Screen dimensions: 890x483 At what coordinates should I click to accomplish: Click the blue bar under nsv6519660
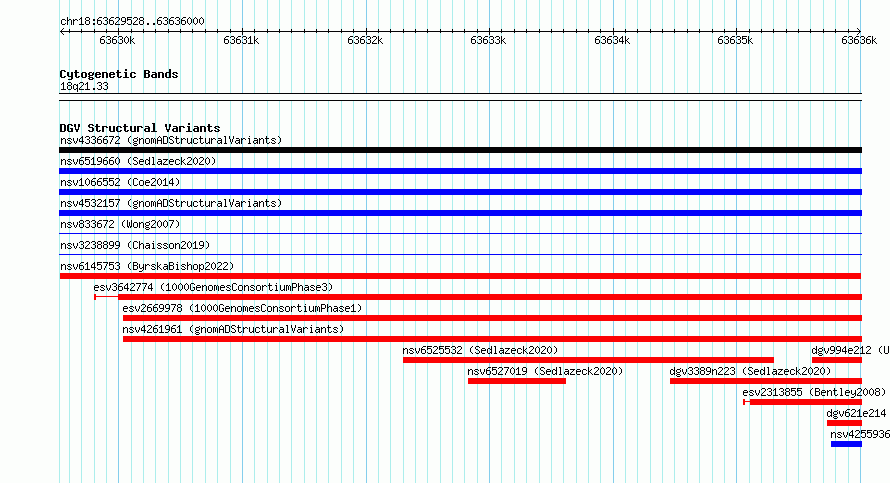(460, 171)
